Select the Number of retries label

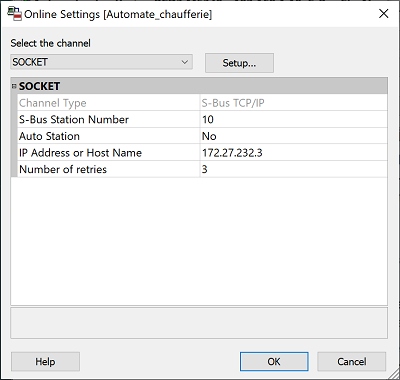click(x=63, y=169)
